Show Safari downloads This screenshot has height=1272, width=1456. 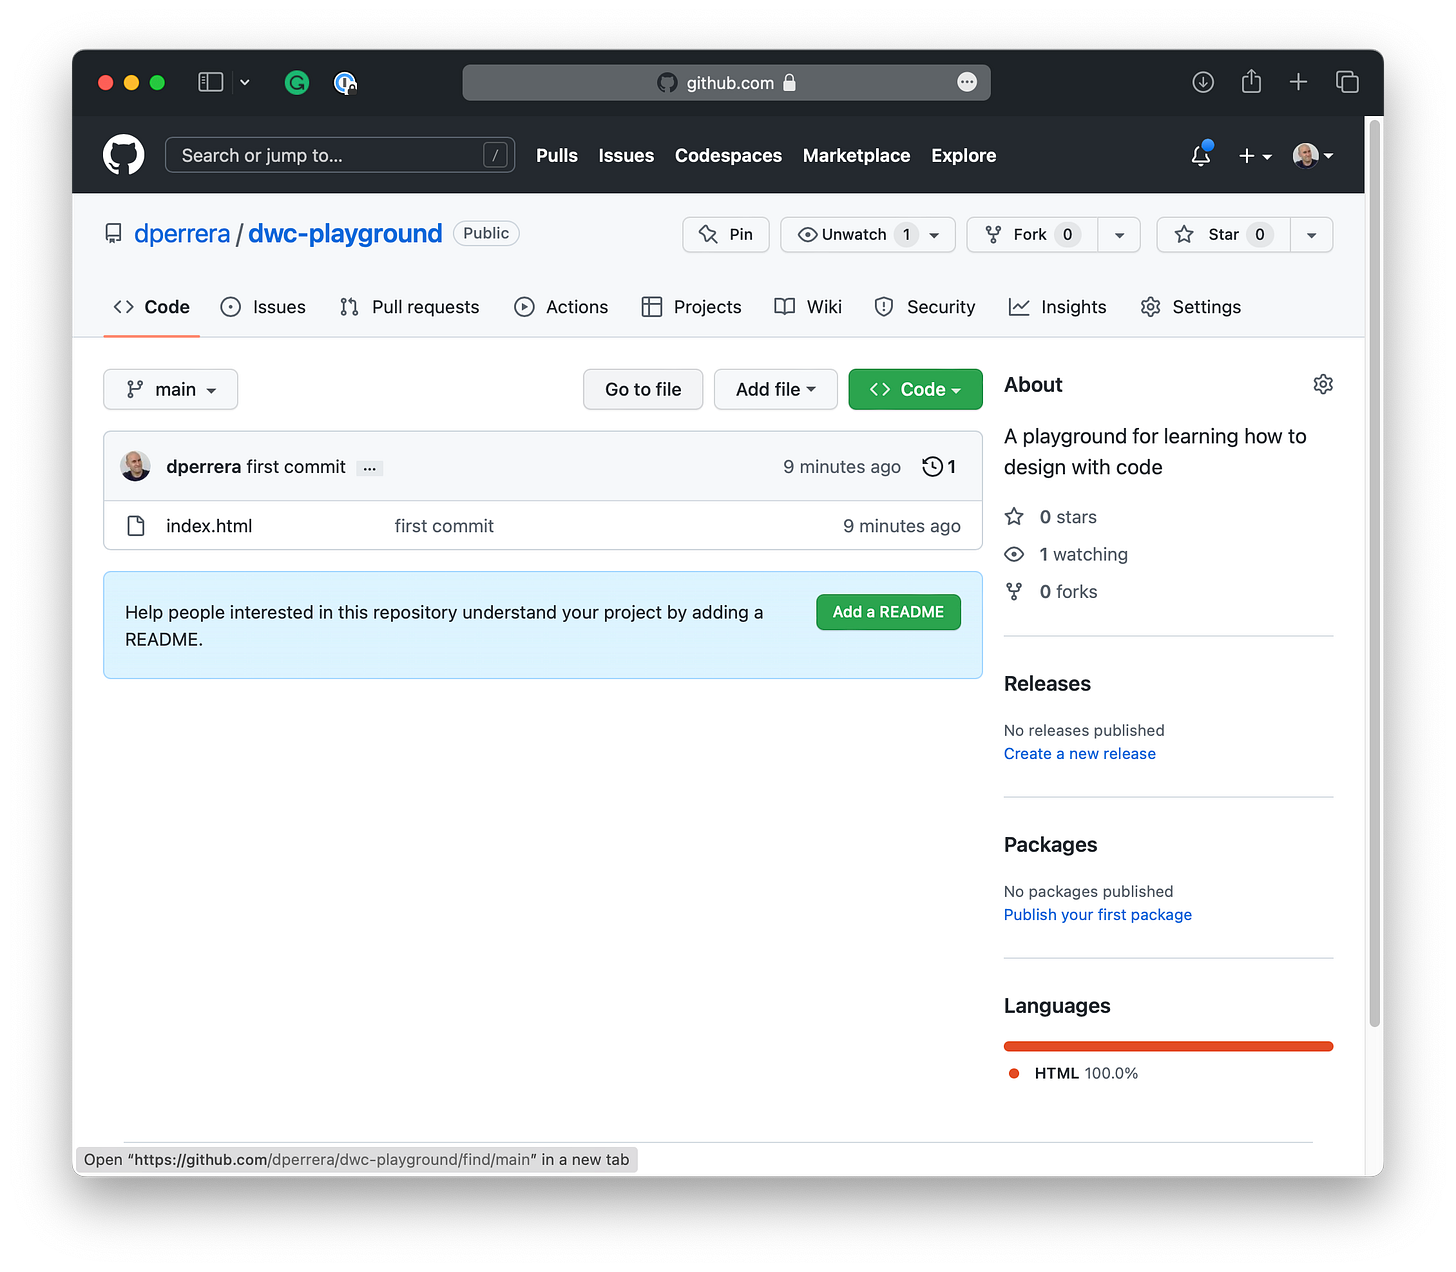(1203, 82)
